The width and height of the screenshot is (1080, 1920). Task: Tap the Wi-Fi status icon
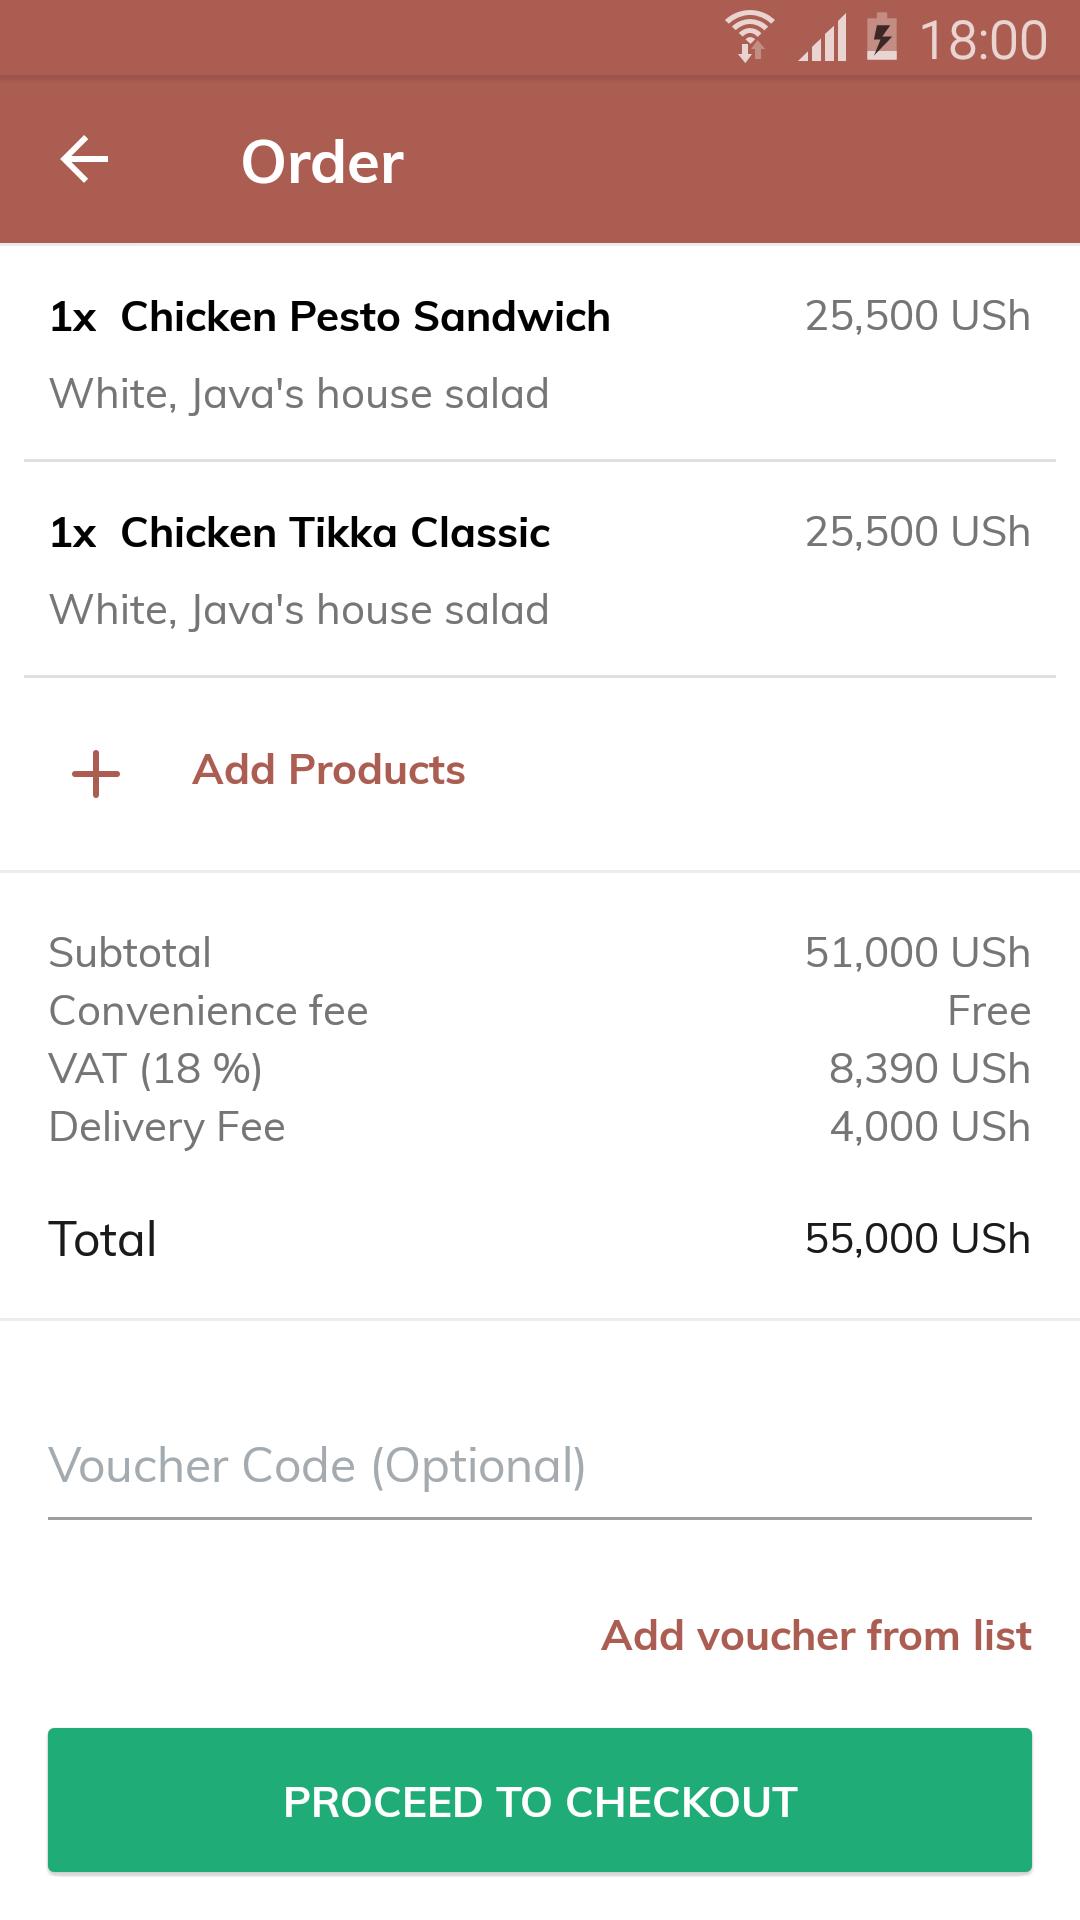click(750, 37)
